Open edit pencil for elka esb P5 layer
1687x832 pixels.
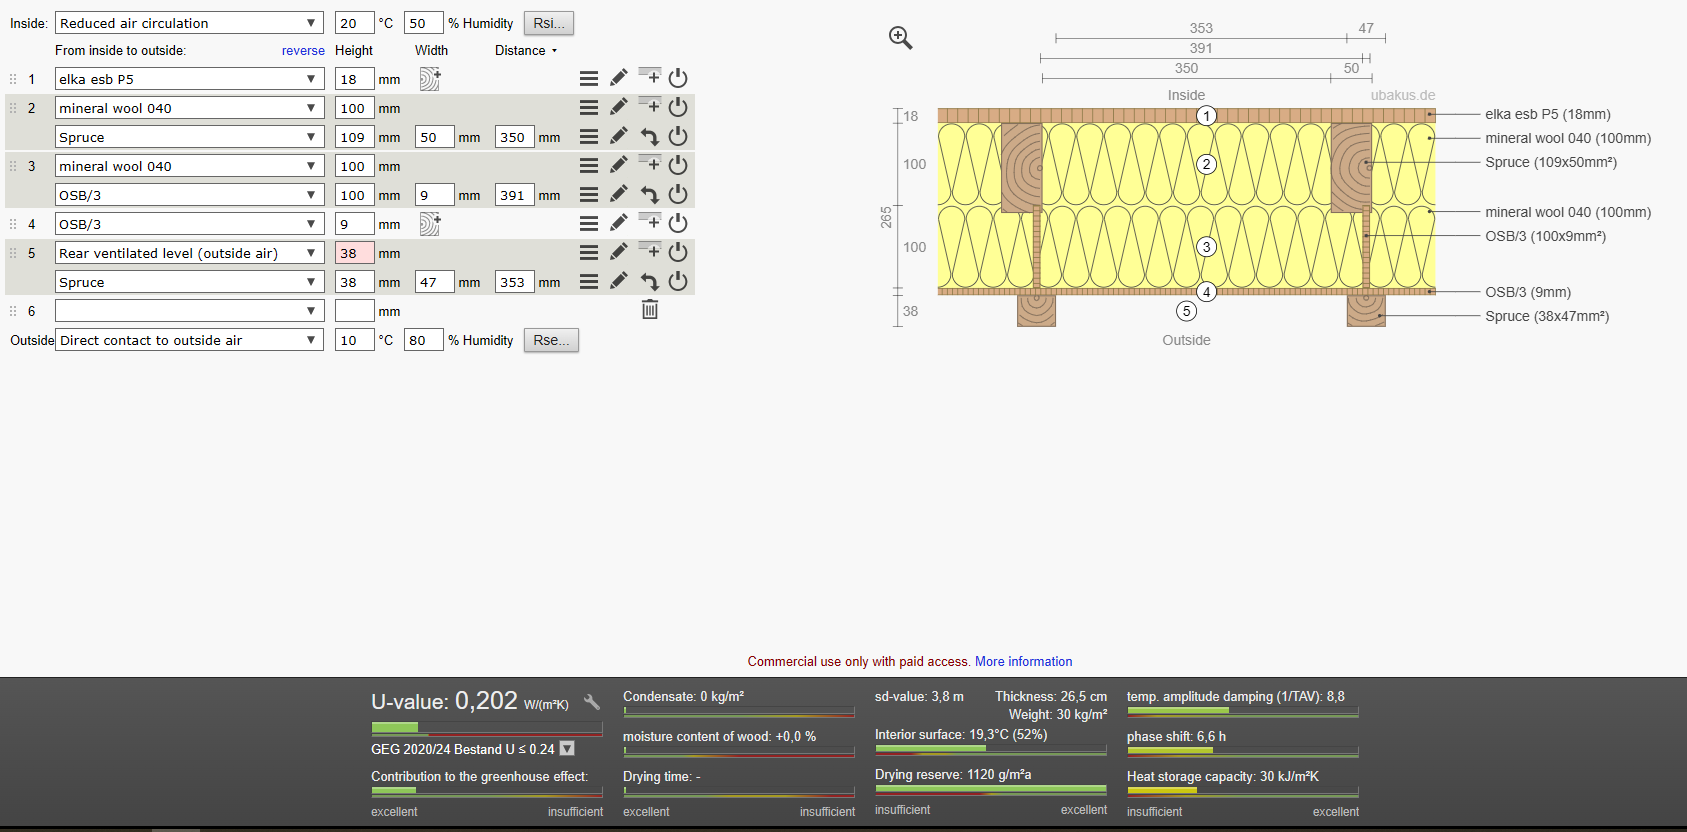click(x=619, y=78)
